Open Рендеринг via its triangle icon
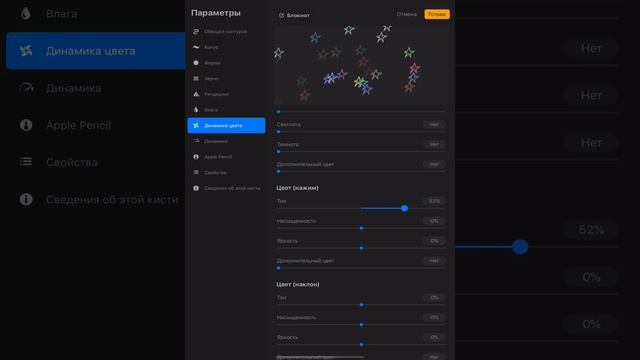Screen dimensions: 640x360 point(196,94)
